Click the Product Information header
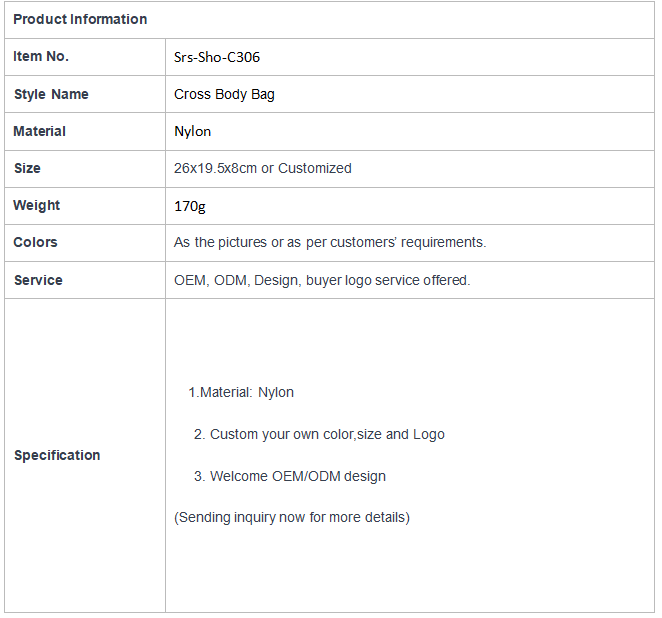 click(80, 19)
